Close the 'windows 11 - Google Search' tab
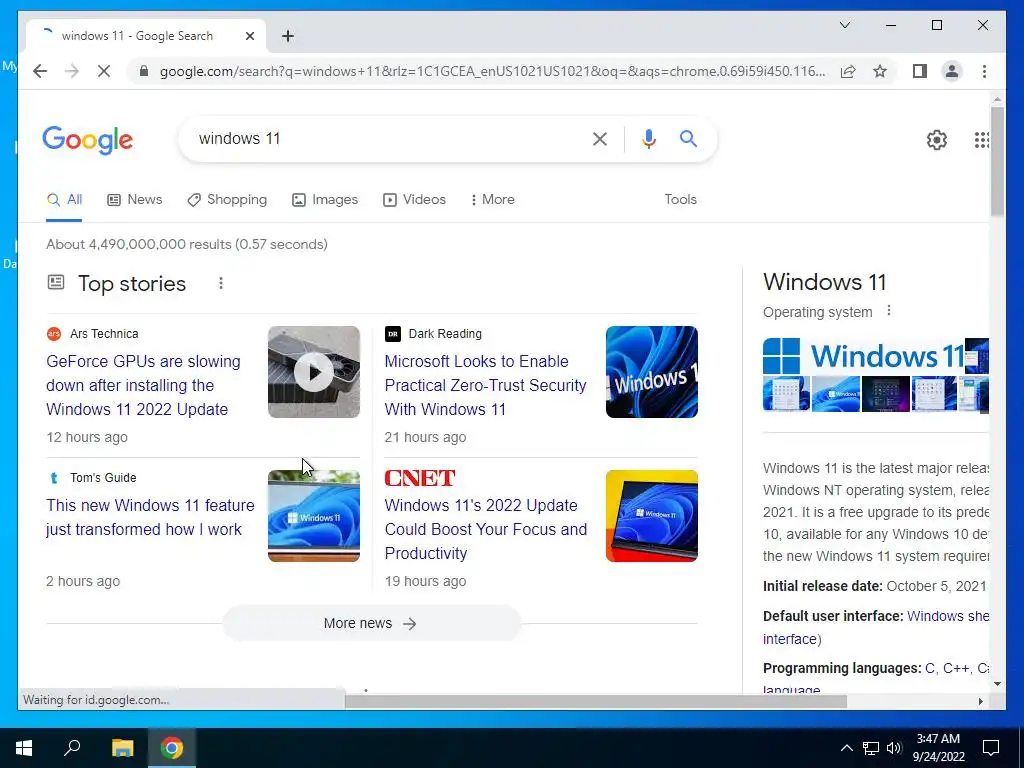 point(249,36)
